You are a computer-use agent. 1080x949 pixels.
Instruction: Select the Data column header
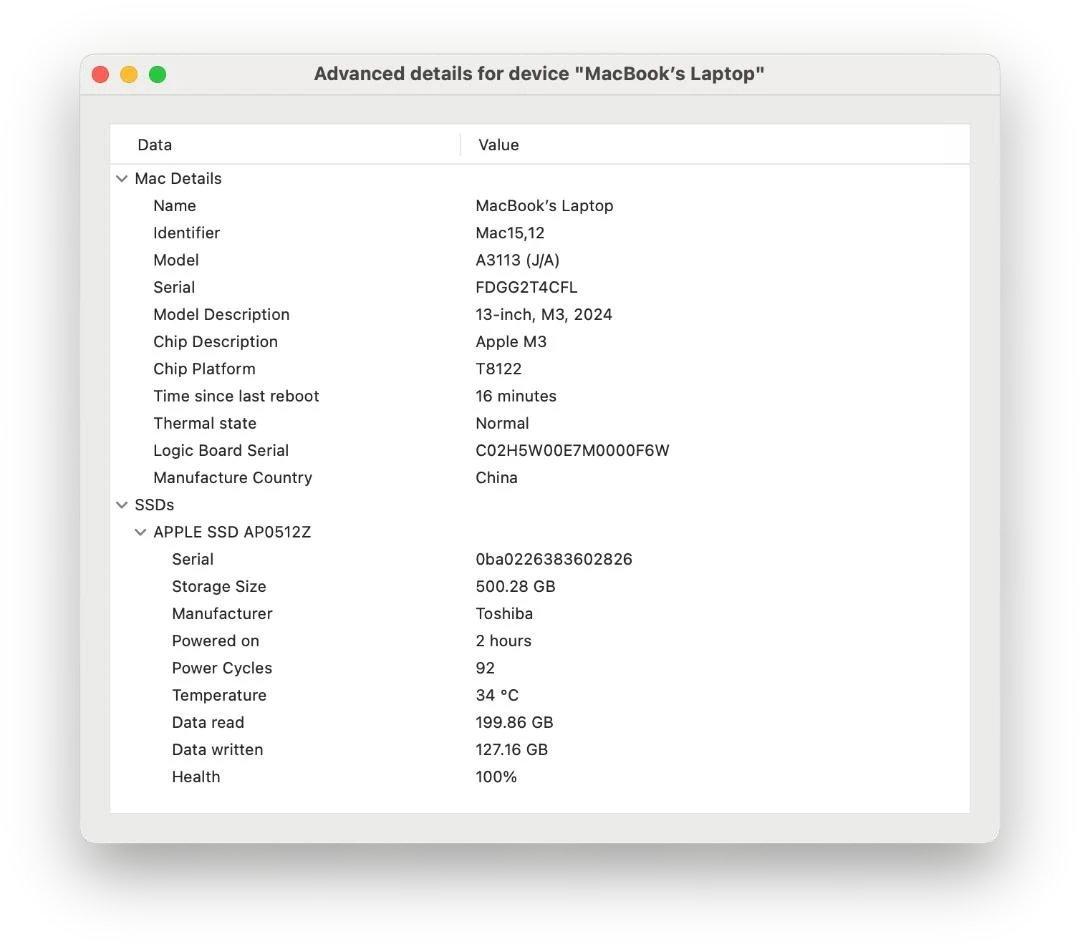(x=154, y=144)
